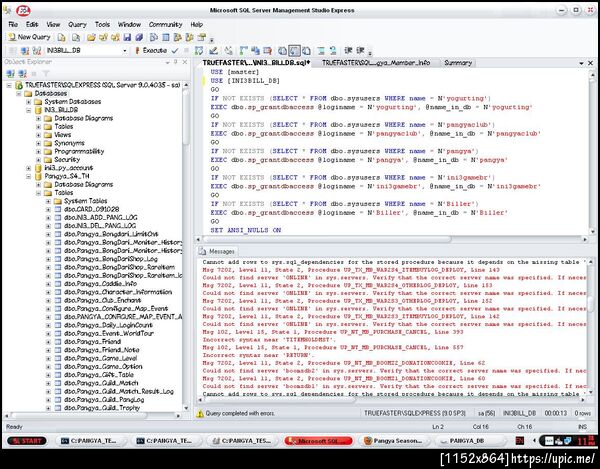Click the Database Engine Query icon beside New Query

click(61, 37)
